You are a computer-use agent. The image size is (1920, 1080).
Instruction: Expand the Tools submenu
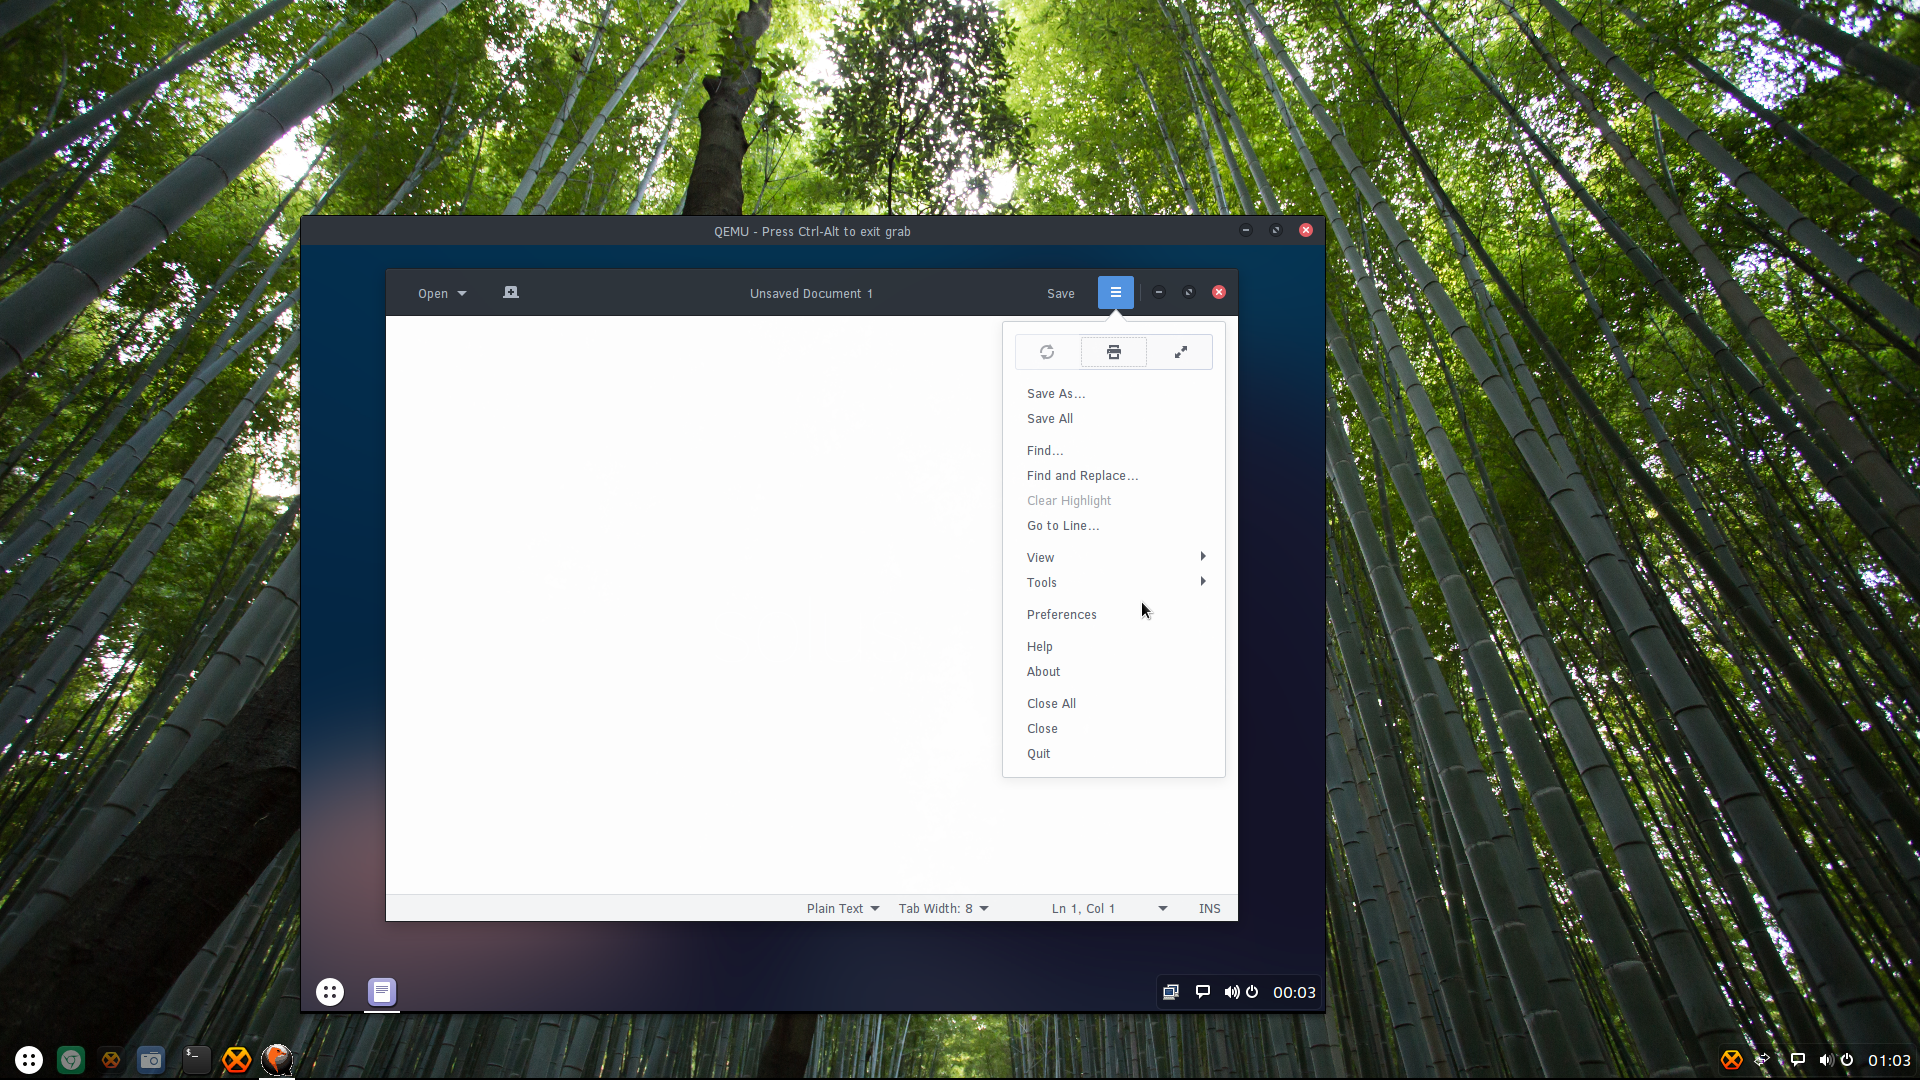pyautogui.click(x=1114, y=583)
